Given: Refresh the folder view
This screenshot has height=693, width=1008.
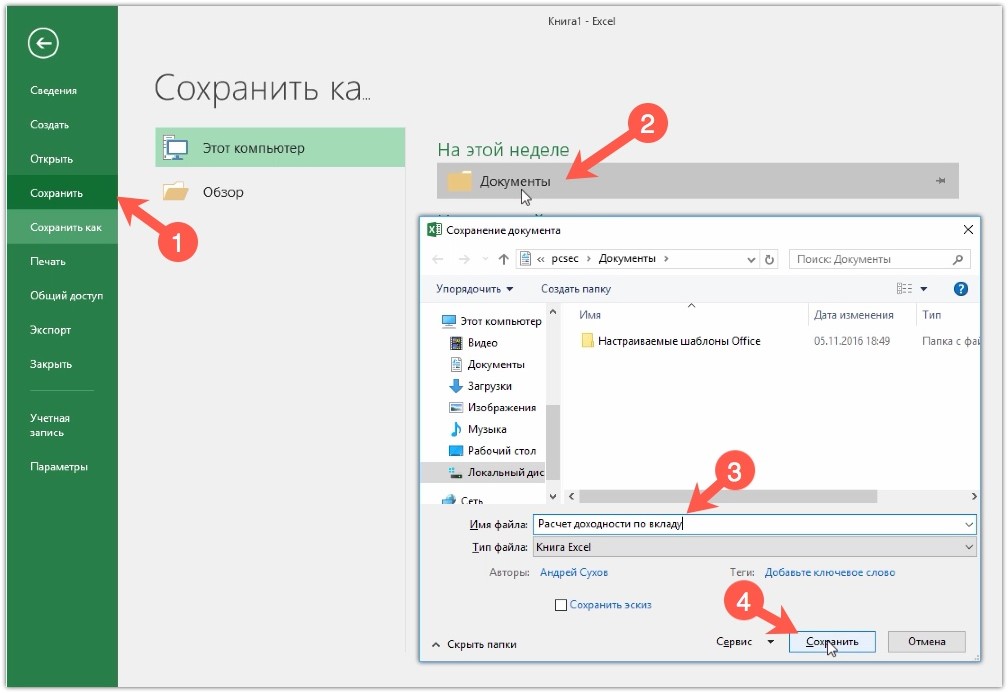Looking at the screenshot, I should pos(769,260).
